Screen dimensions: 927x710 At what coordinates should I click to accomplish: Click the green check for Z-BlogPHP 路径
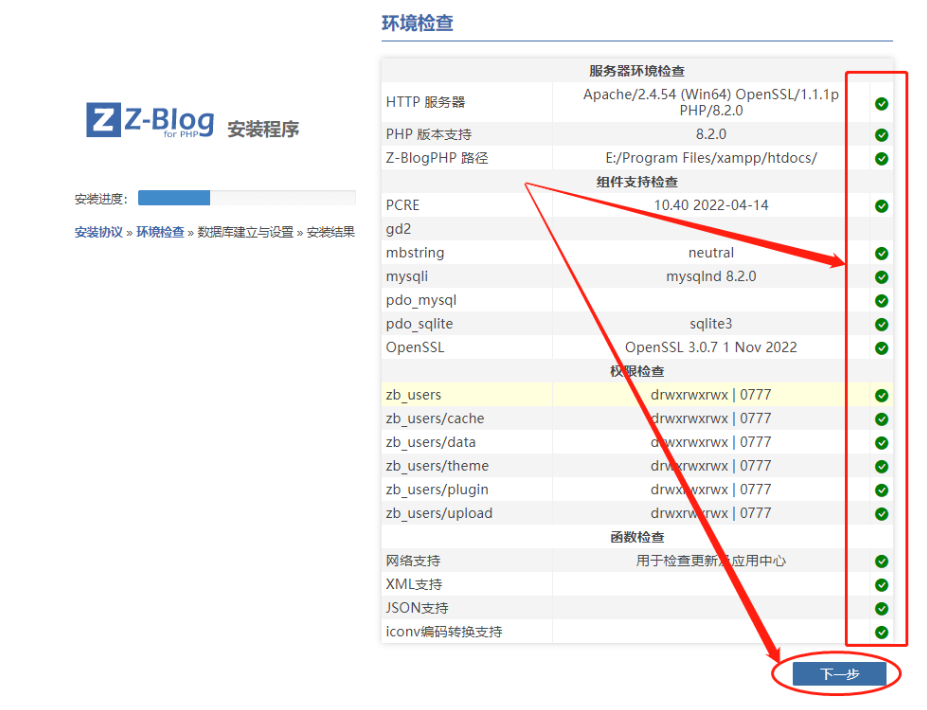coord(881,158)
